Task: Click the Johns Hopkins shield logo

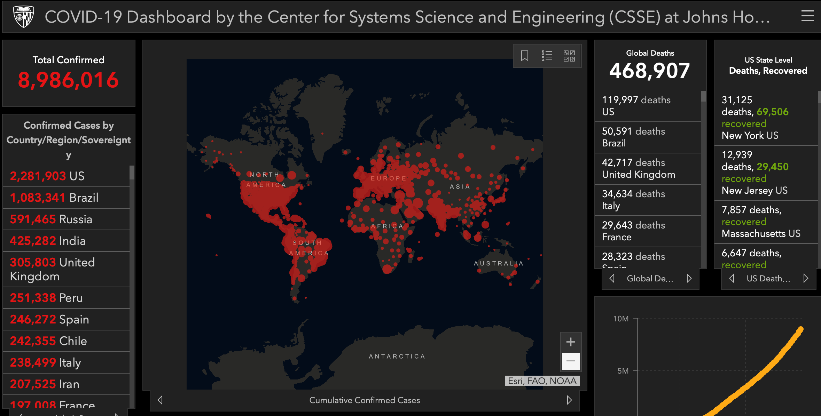Action: (23, 17)
